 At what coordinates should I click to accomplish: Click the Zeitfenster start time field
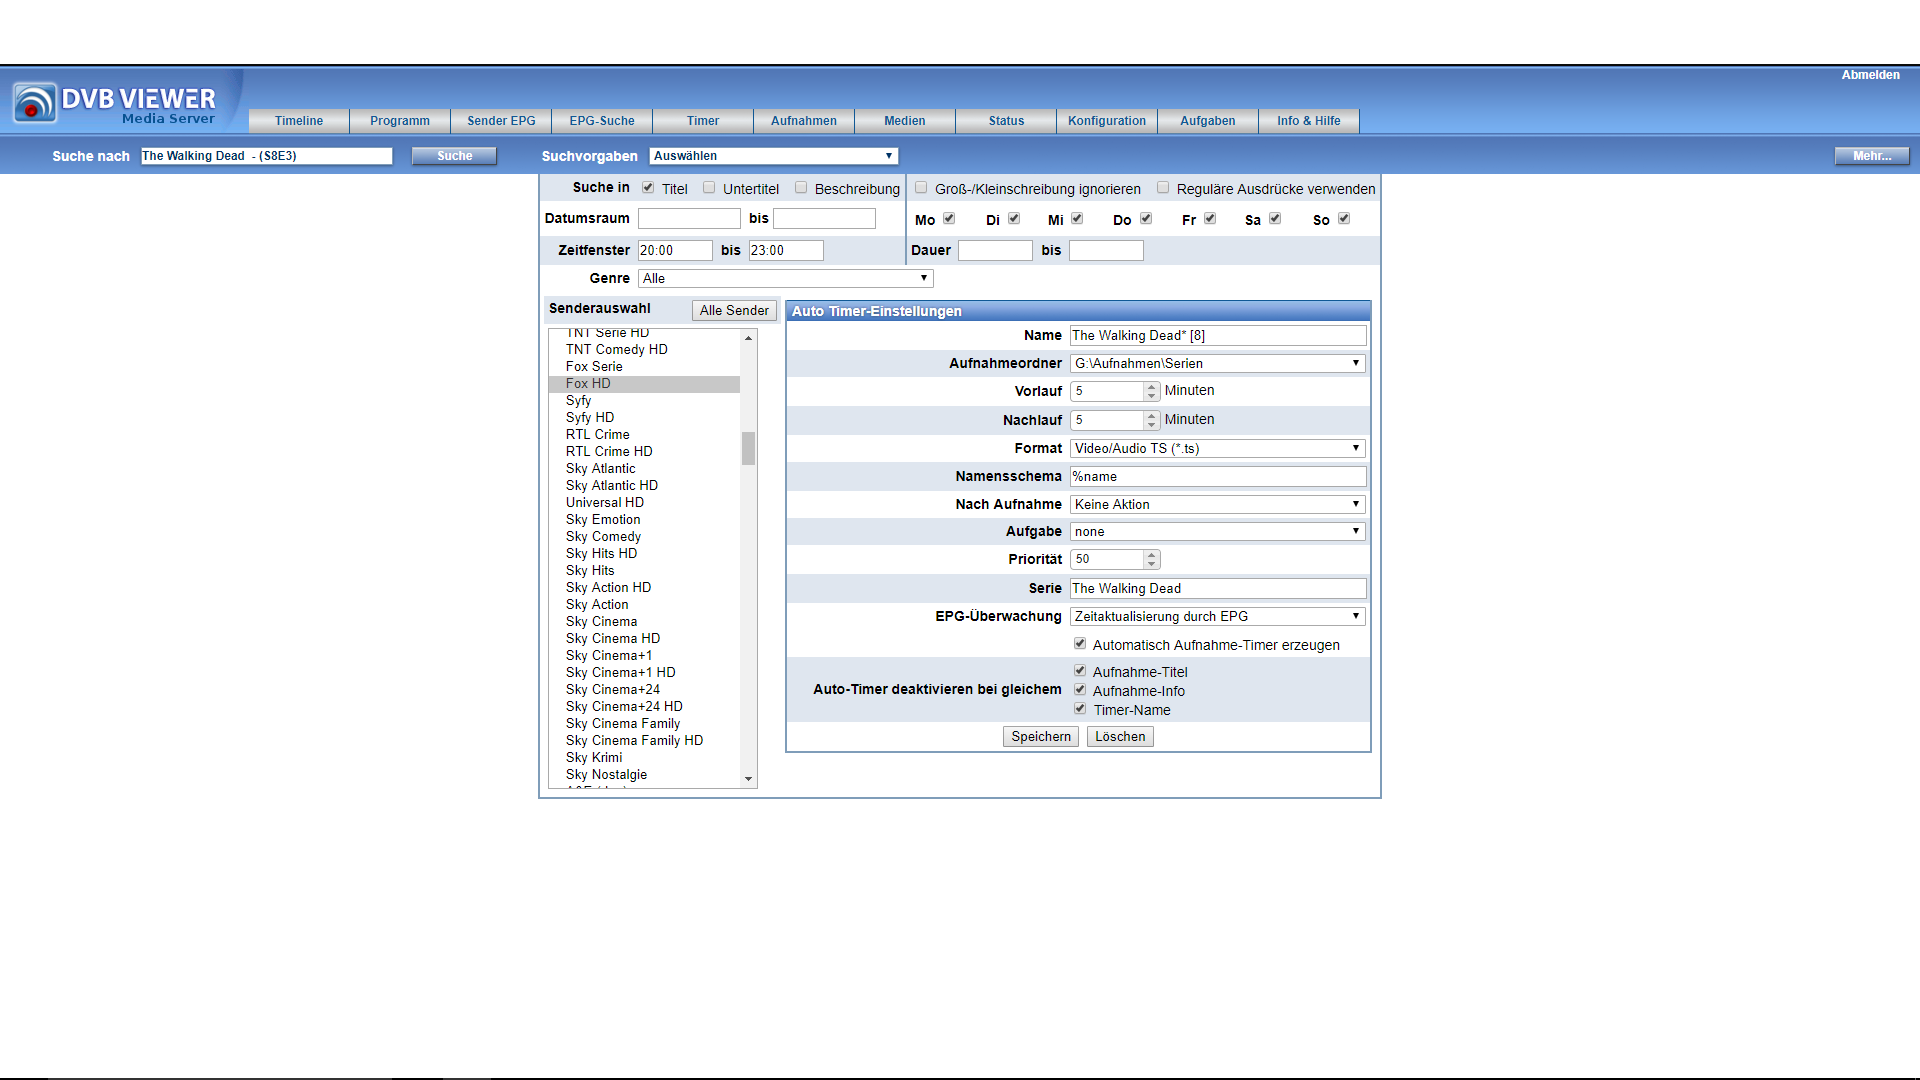click(675, 251)
